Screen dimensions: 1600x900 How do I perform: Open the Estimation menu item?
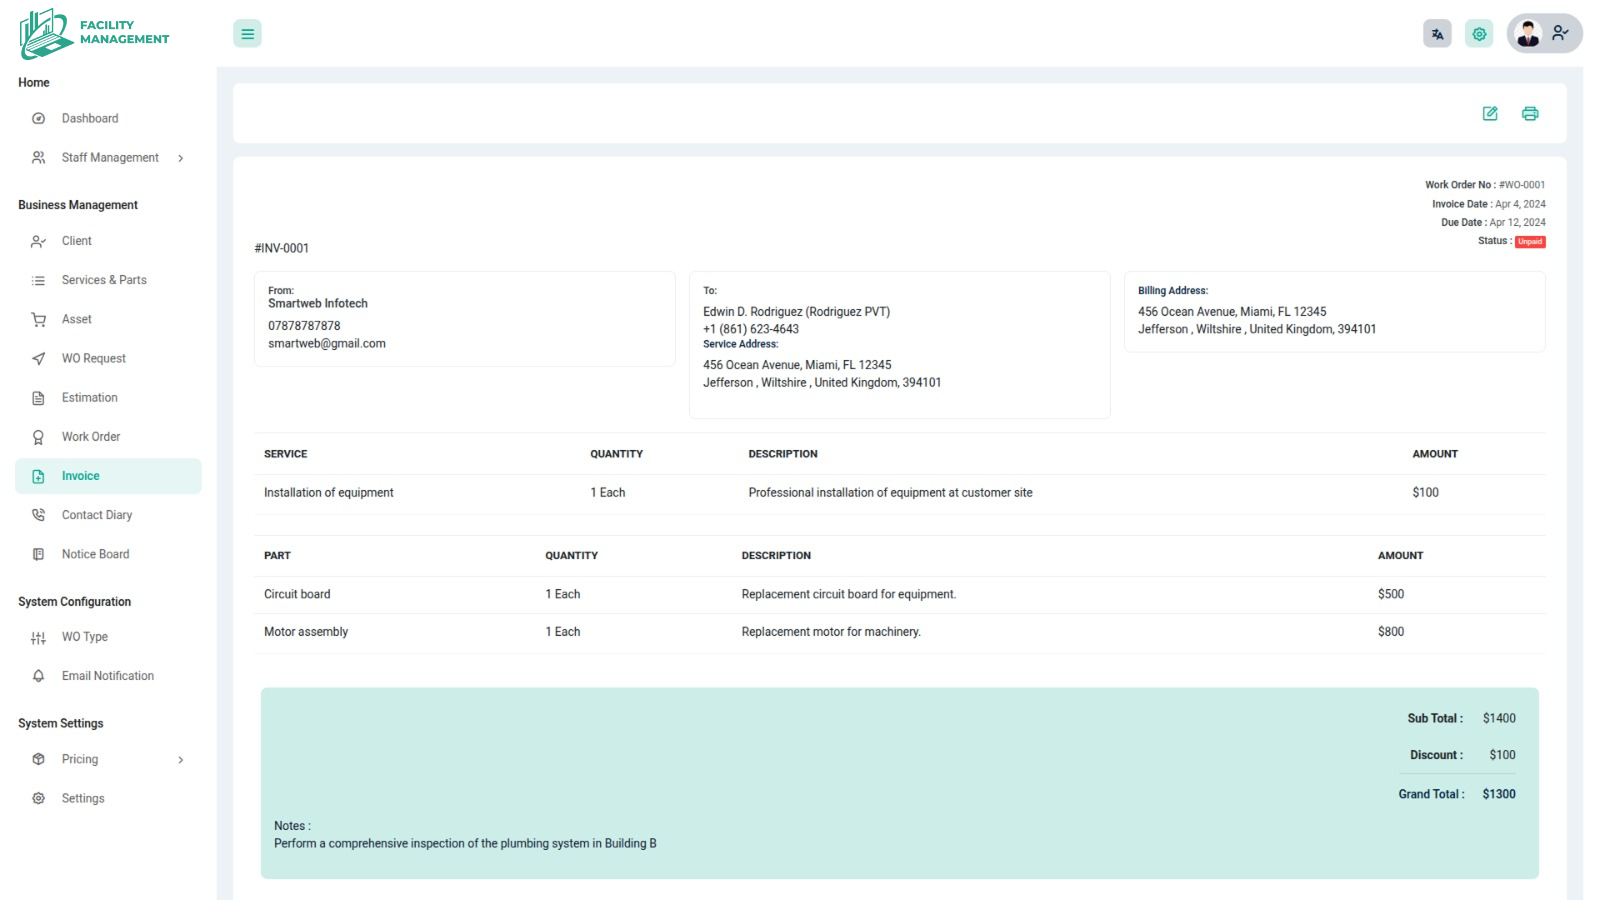click(x=90, y=398)
